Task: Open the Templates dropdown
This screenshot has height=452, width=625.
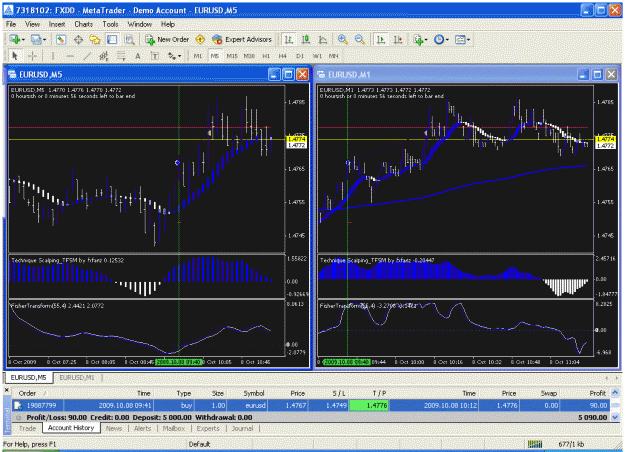Action: point(463,39)
